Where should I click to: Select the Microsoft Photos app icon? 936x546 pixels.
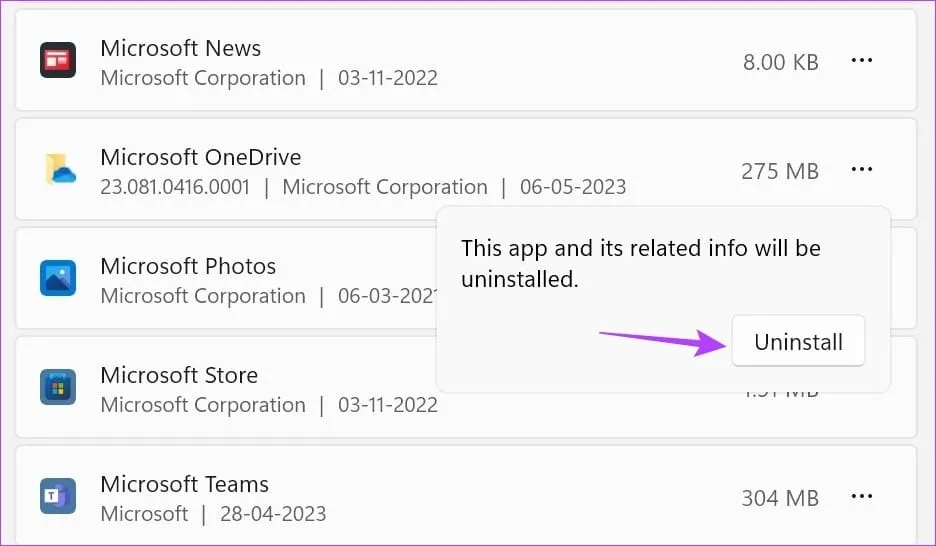pyautogui.click(x=58, y=279)
